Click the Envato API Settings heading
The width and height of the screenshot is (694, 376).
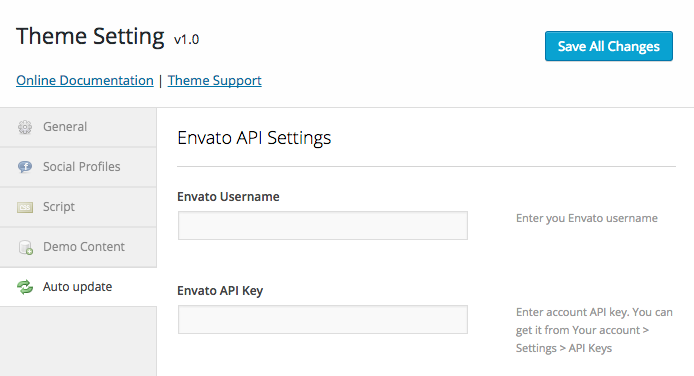point(254,138)
